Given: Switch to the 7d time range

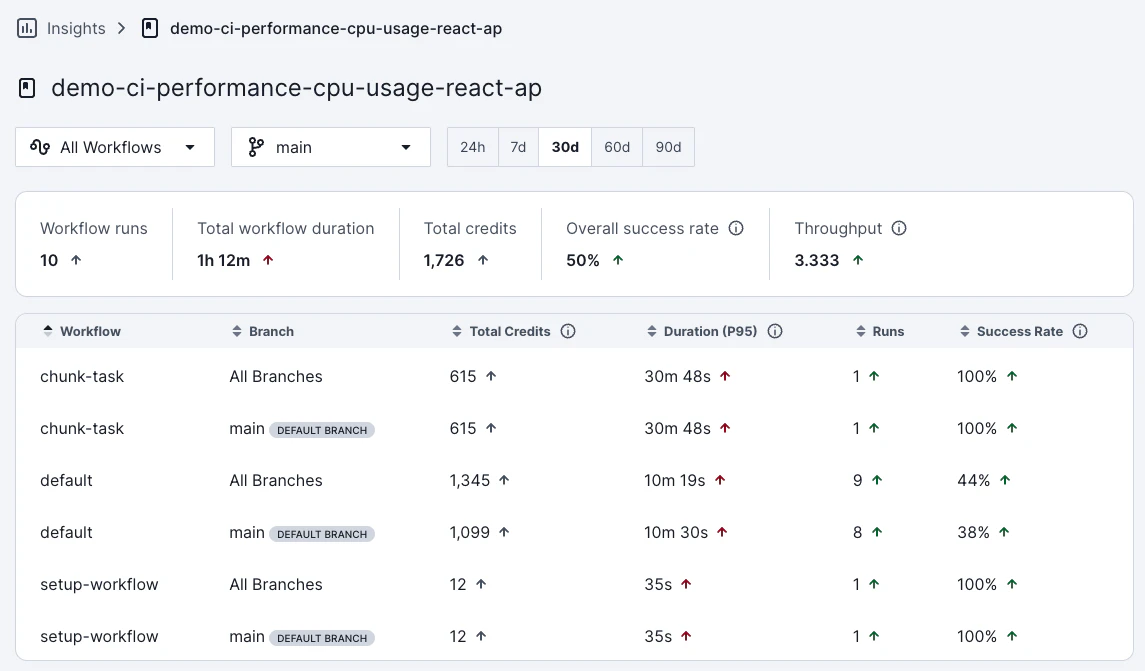Looking at the screenshot, I should [518, 147].
